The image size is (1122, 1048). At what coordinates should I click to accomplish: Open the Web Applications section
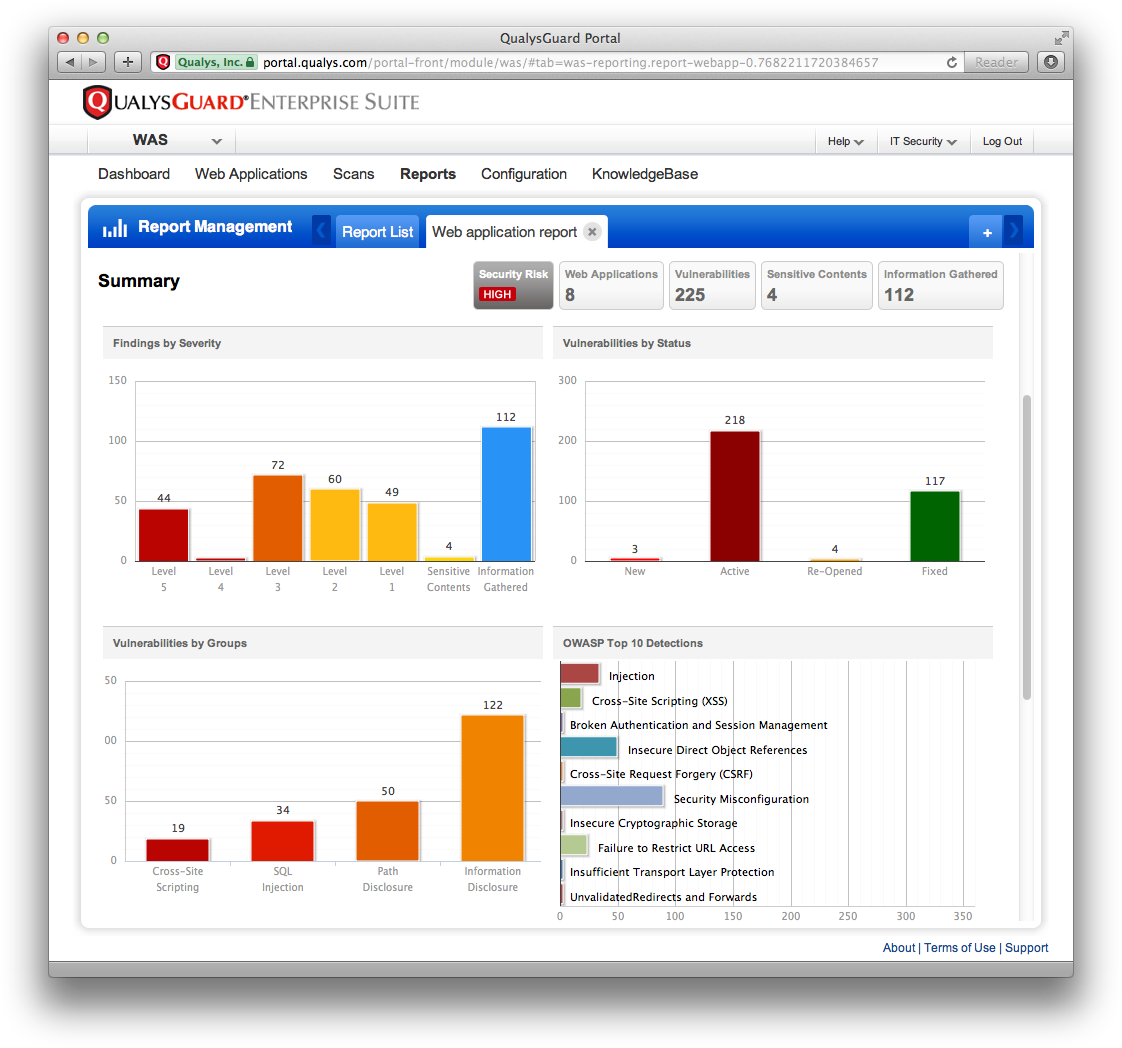[x=251, y=174]
